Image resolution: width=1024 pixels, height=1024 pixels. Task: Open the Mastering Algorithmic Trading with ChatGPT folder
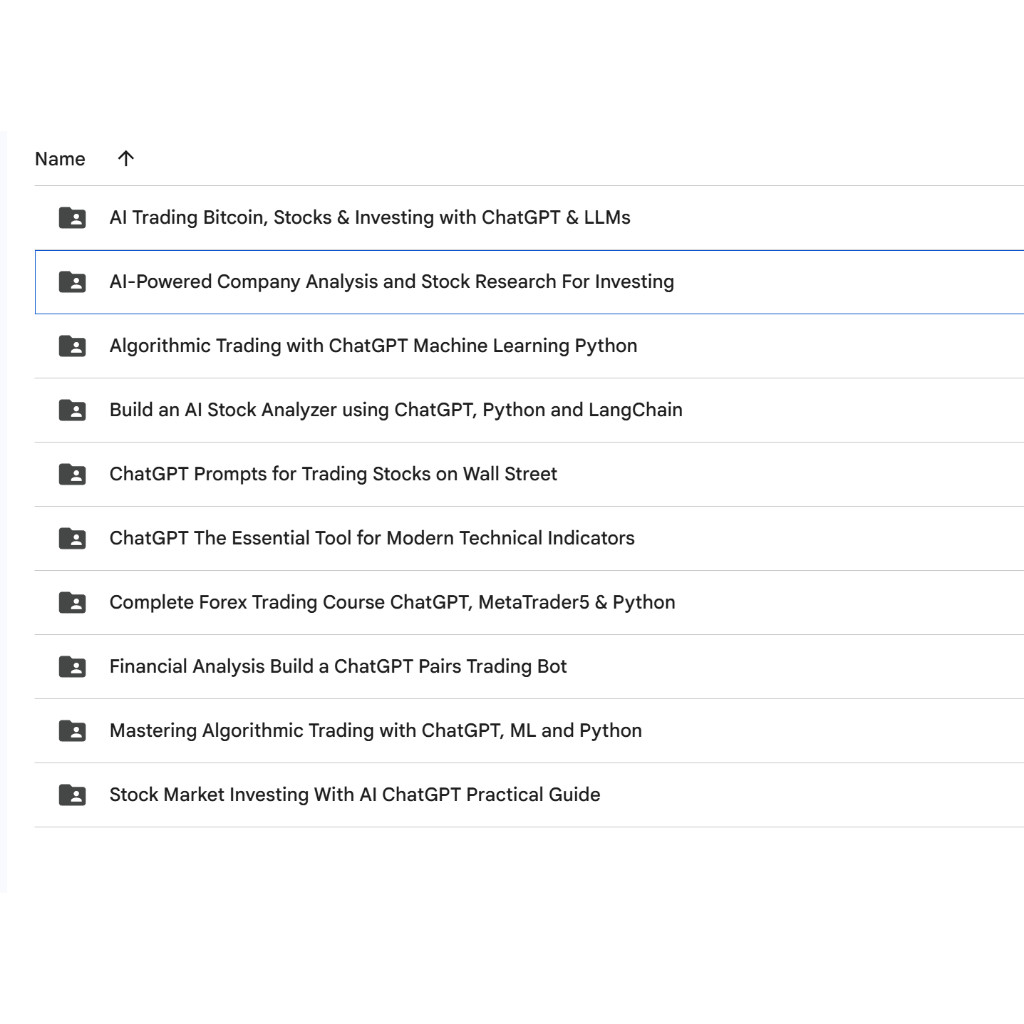click(375, 730)
